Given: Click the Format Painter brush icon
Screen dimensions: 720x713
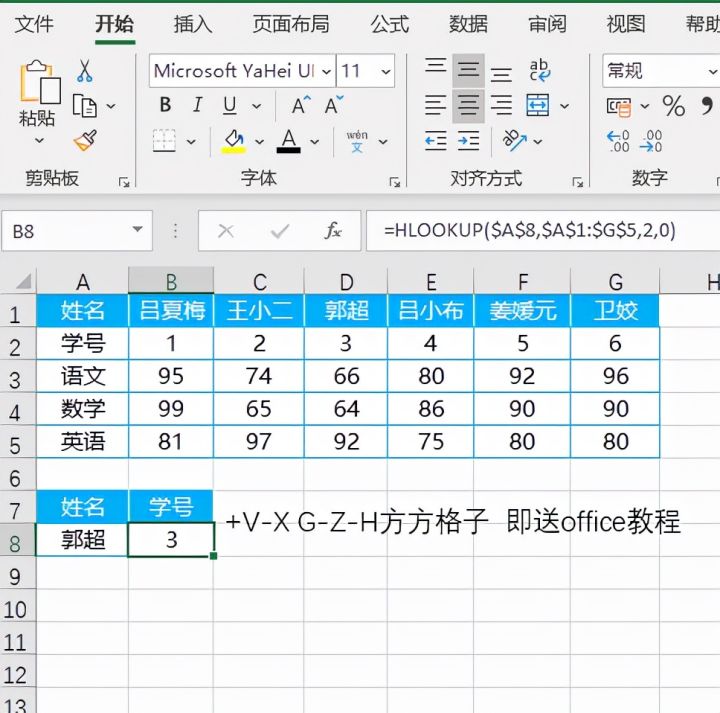Looking at the screenshot, I should pos(85,140).
